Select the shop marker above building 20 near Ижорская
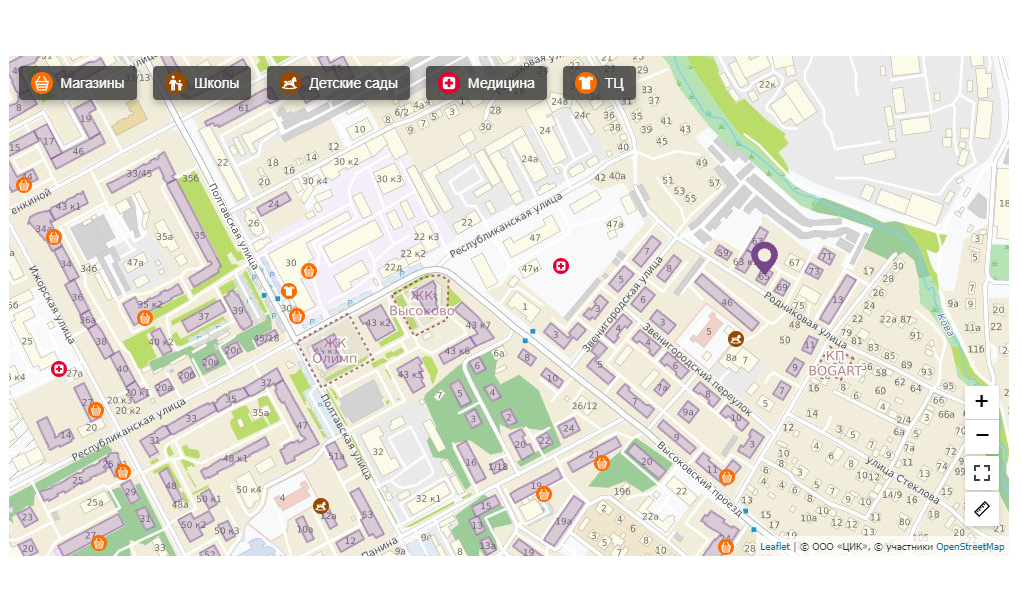 96,410
